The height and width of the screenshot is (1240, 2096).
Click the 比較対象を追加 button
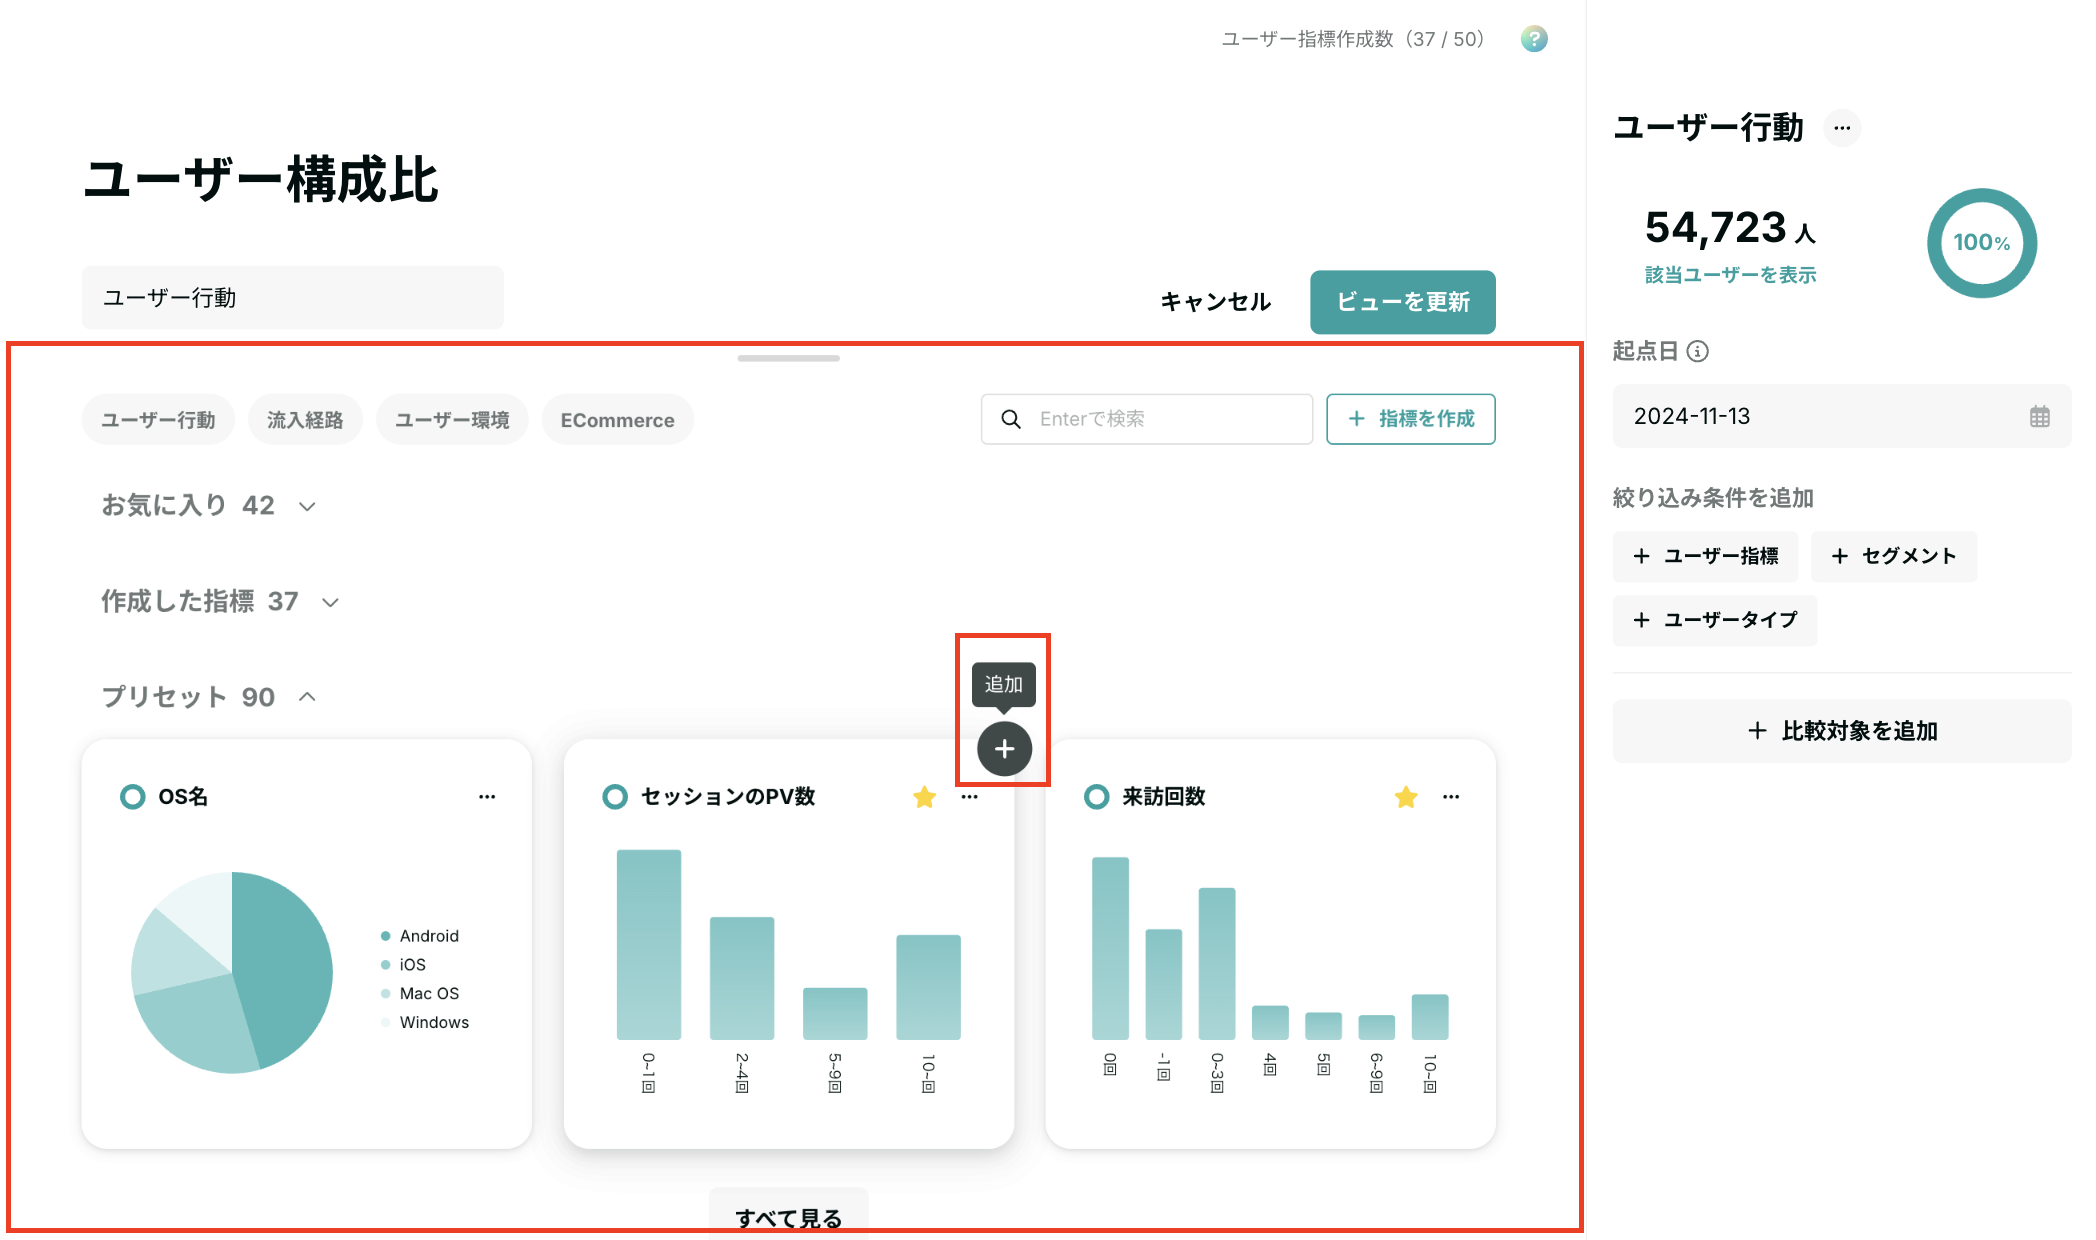[x=1842, y=731]
